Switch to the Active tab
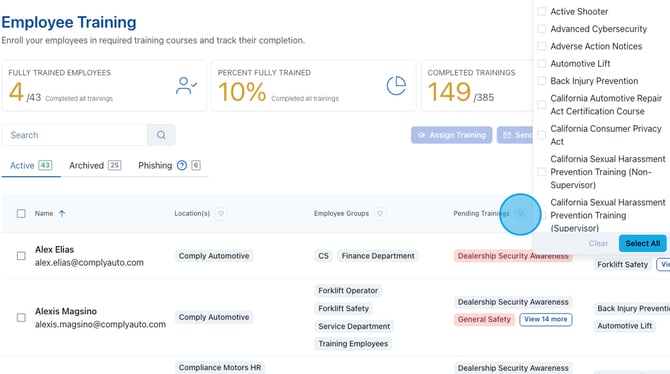The width and height of the screenshot is (670, 374). [31, 165]
